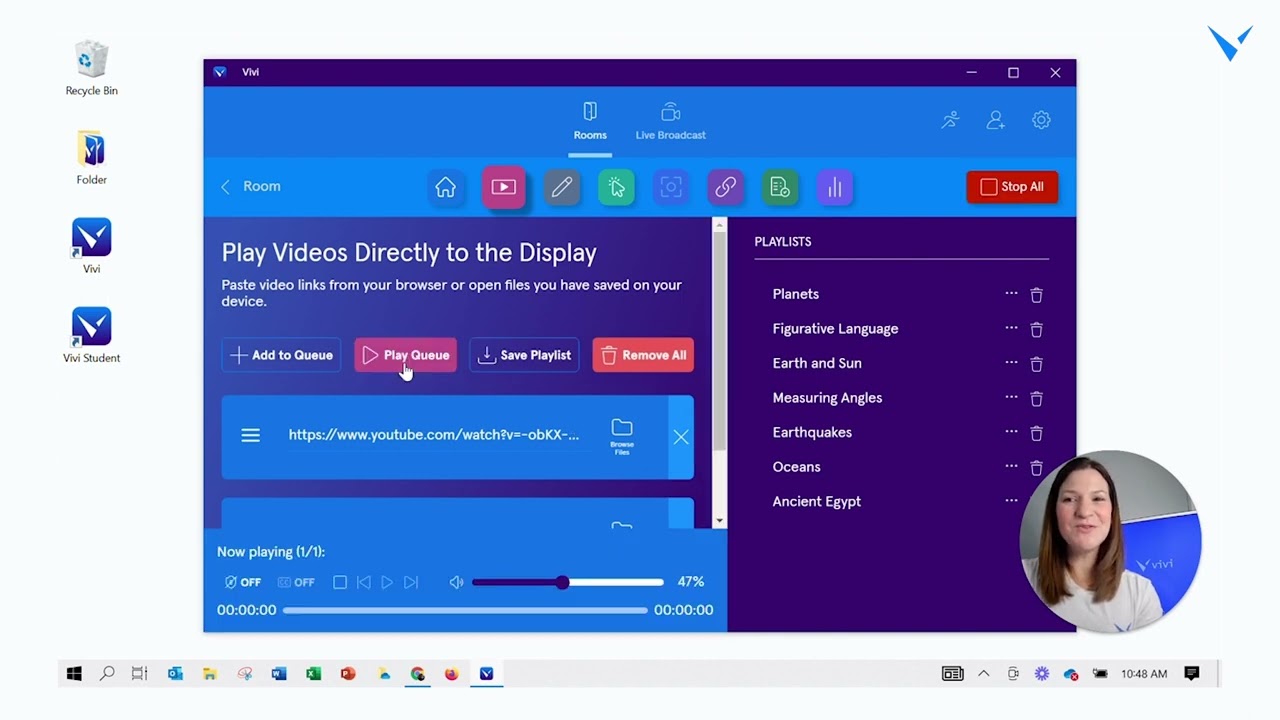This screenshot has height=720, width=1280.
Task: Delete the Figurative Language playlist
Action: coord(1036,329)
